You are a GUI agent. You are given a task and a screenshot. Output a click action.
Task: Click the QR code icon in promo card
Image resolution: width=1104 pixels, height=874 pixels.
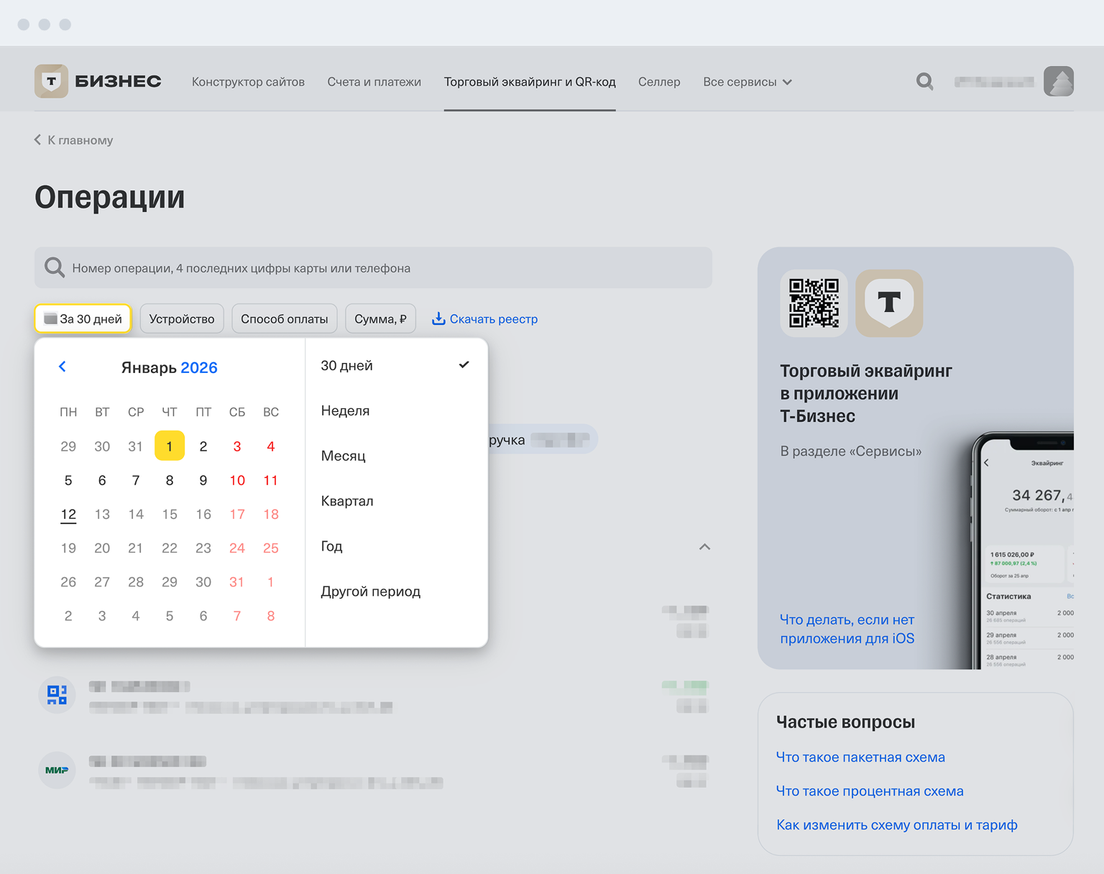tap(813, 303)
